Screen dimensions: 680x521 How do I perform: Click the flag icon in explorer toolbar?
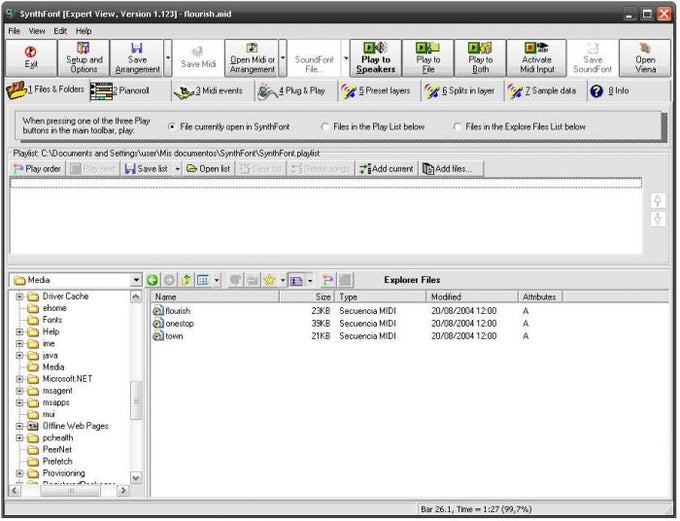tap(328, 280)
